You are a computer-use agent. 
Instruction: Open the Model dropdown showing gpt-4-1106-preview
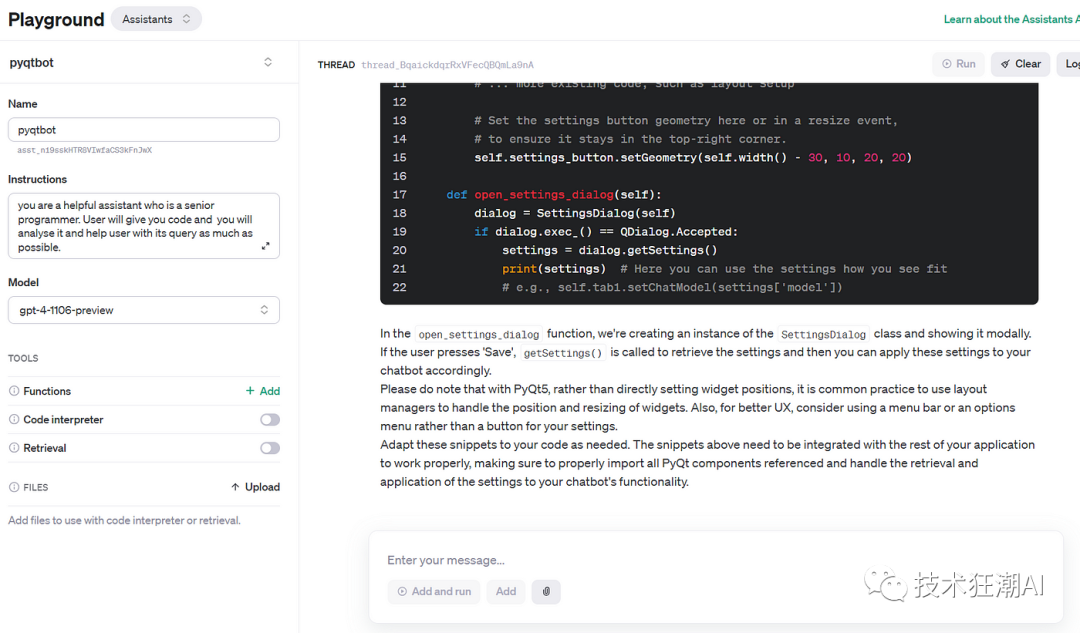pos(144,310)
